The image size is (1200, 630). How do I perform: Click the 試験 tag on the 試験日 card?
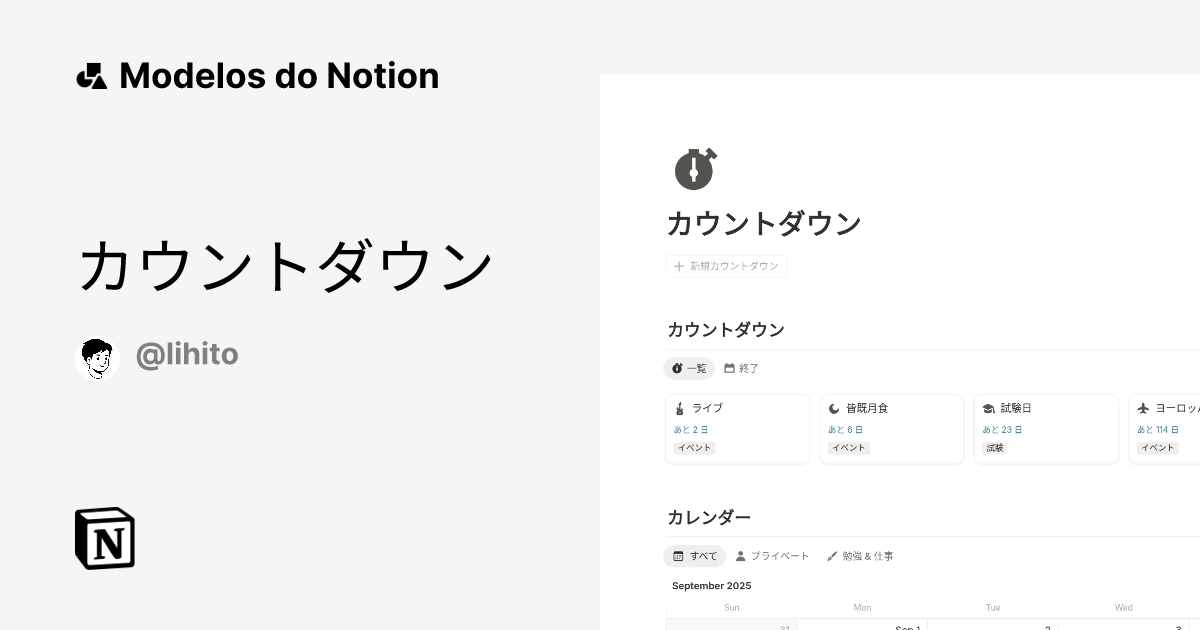click(995, 448)
